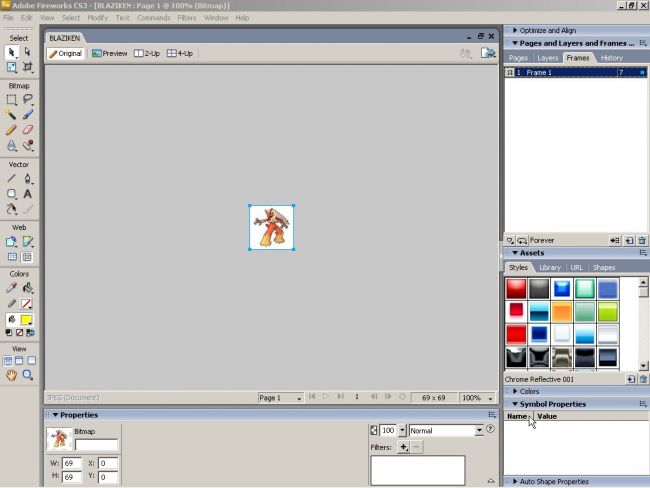The image size is (650, 488).
Task: Click the New/Duplicate Frame icon
Action: point(629,240)
